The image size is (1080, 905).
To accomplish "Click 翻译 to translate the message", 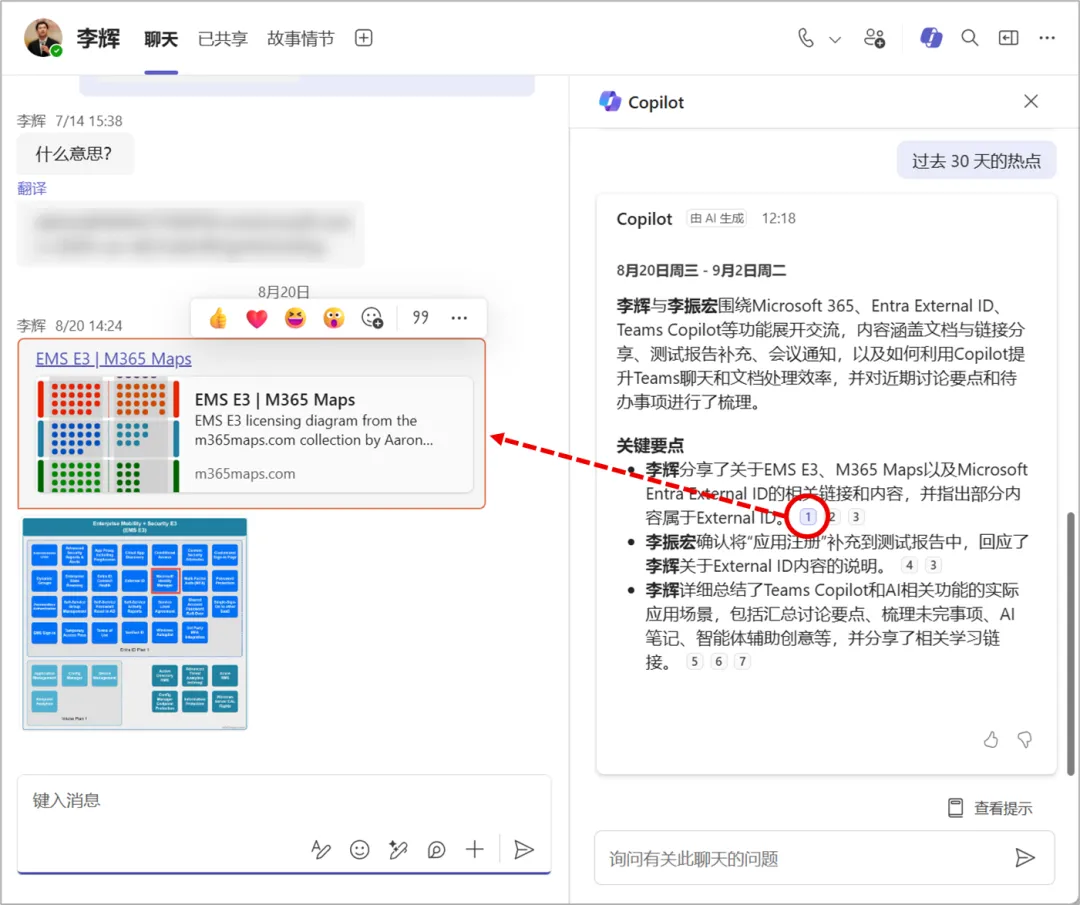I will pyautogui.click(x=32, y=188).
